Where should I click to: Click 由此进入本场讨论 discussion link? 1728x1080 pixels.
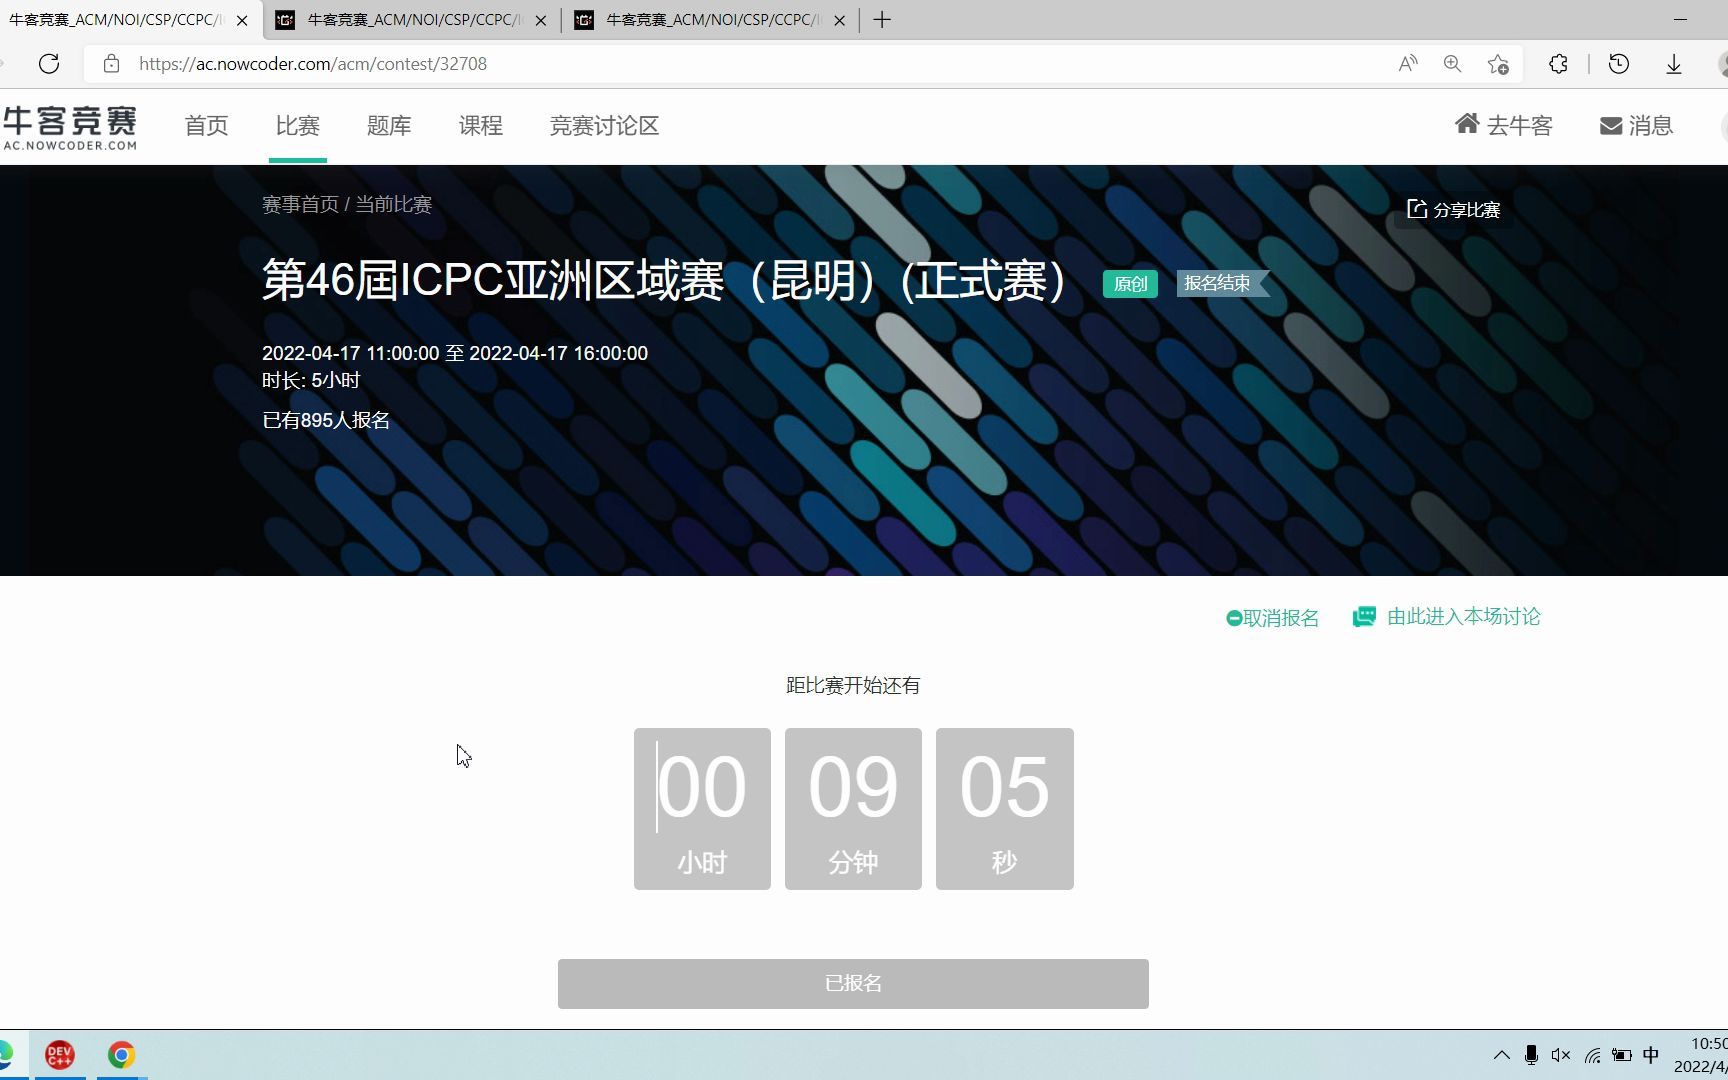tap(1446, 617)
